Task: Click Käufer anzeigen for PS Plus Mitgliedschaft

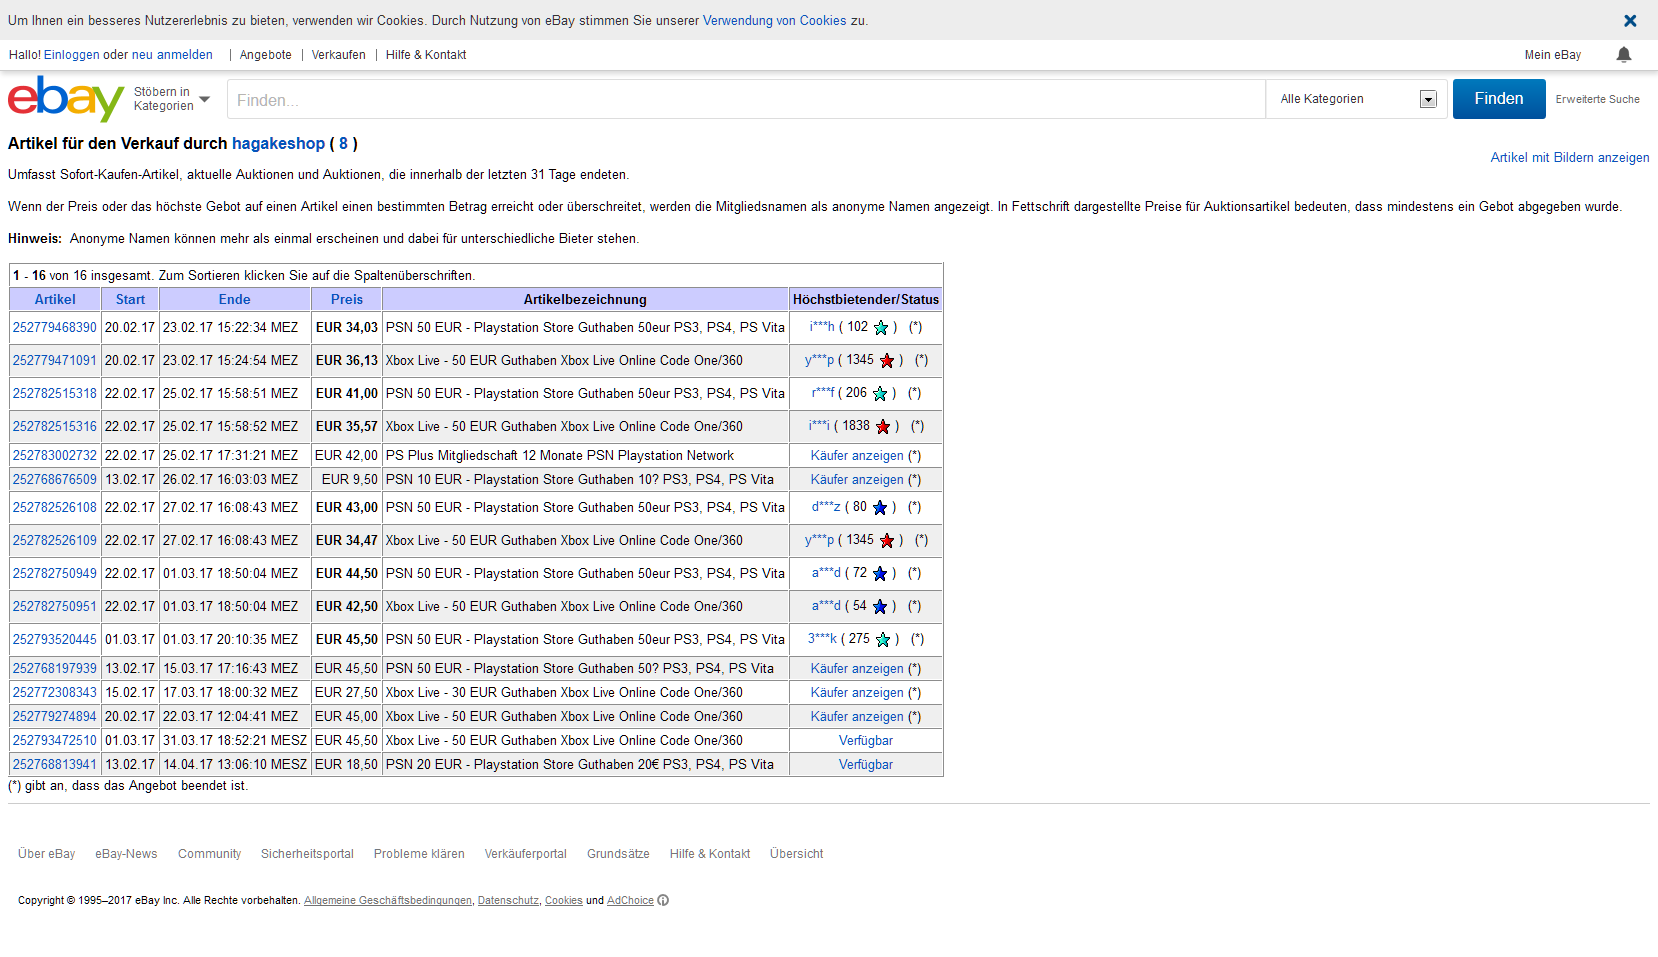Action: click(x=857, y=455)
